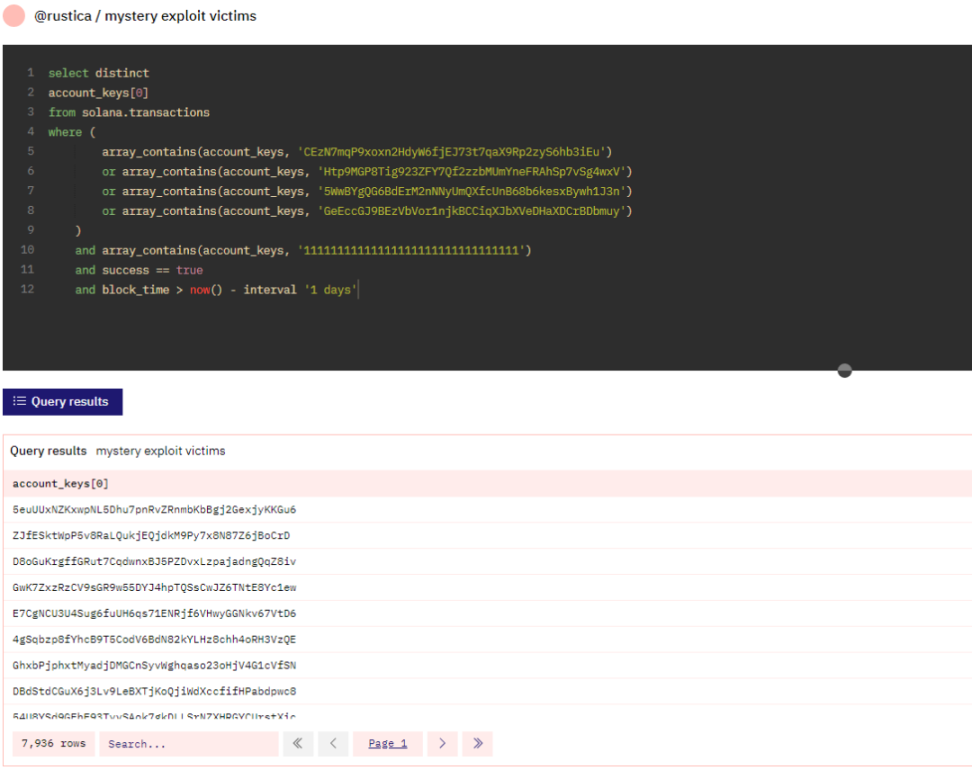The width and height of the screenshot is (972, 770).
Task: Select result row starting with GwK7ZxzRz
Action: tap(154, 588)
